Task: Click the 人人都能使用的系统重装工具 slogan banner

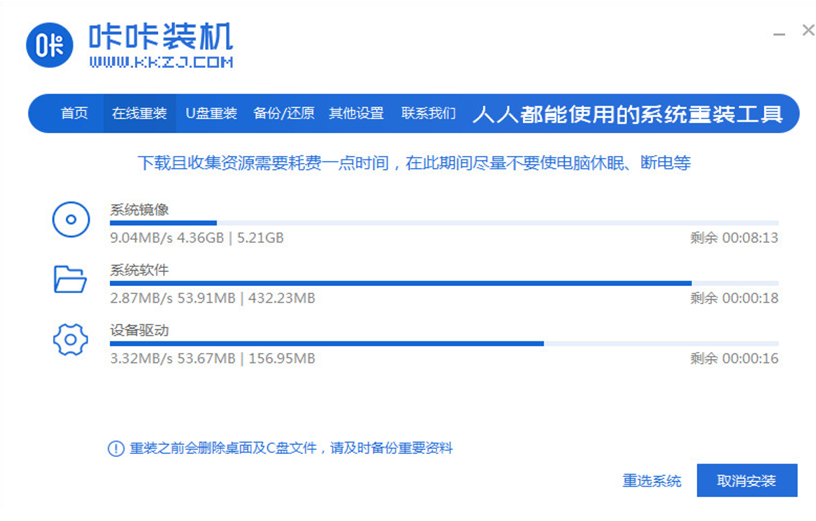Action: tap(627, 114)
